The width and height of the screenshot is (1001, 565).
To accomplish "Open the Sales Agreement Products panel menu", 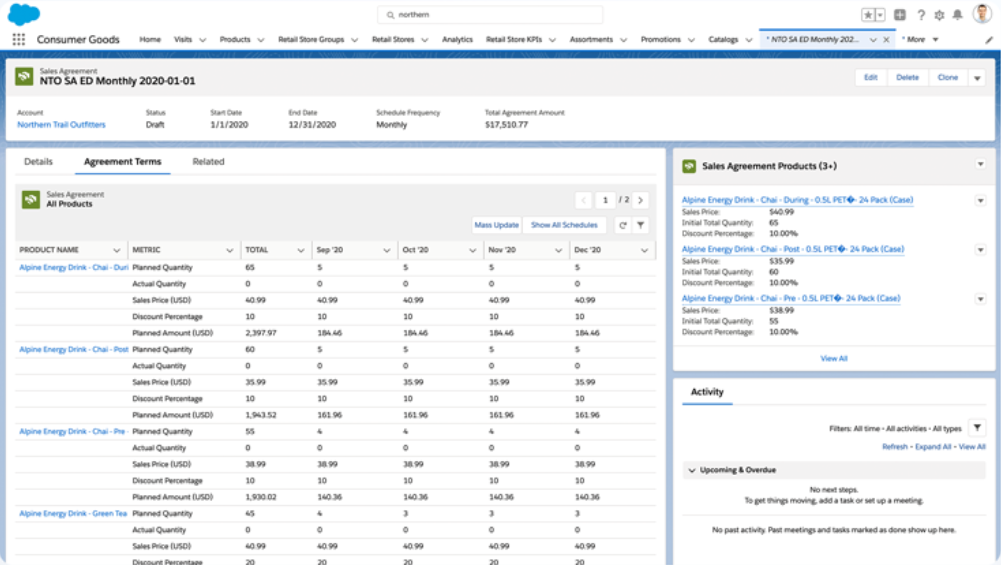I will pyautogui.click(x=980, y=165).
